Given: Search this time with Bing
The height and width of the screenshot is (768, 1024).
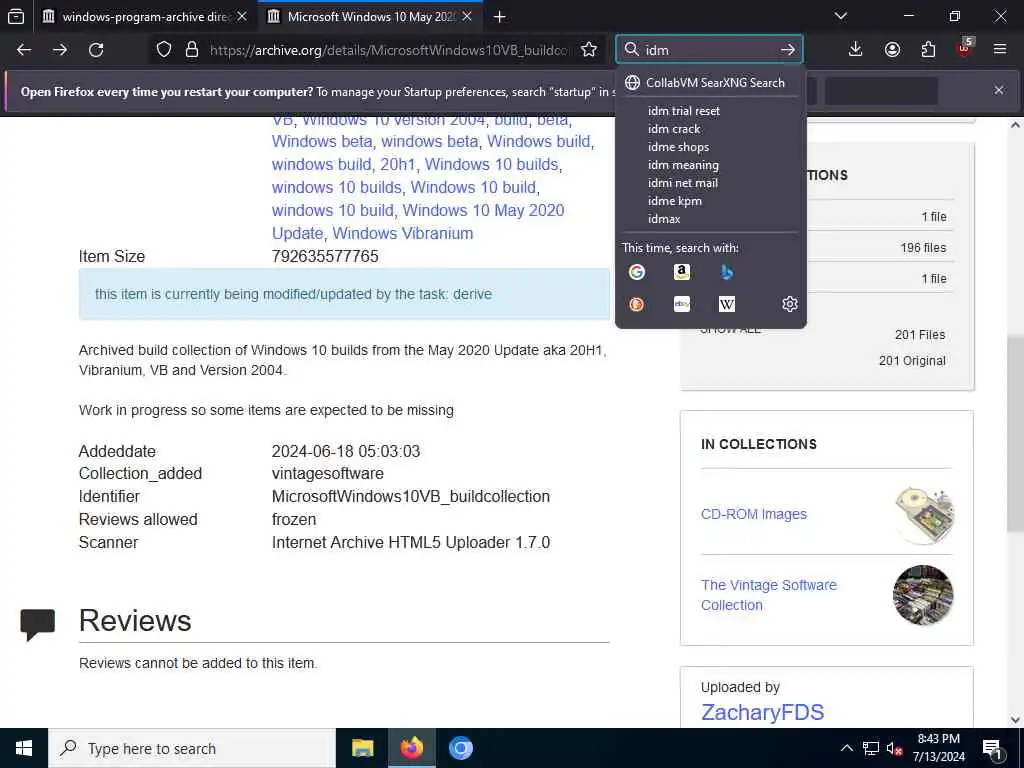Looking at the screenshot, I should [x=727, y=272].
